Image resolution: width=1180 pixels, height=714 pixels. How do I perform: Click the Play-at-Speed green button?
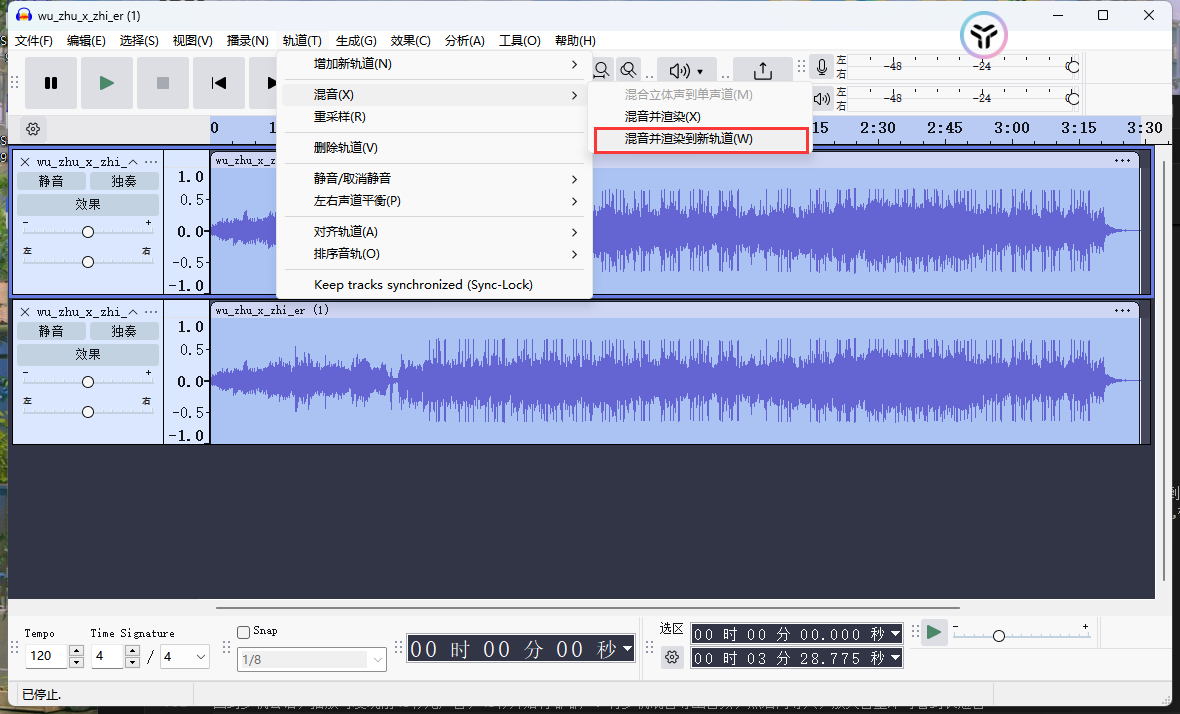point(933,632)
